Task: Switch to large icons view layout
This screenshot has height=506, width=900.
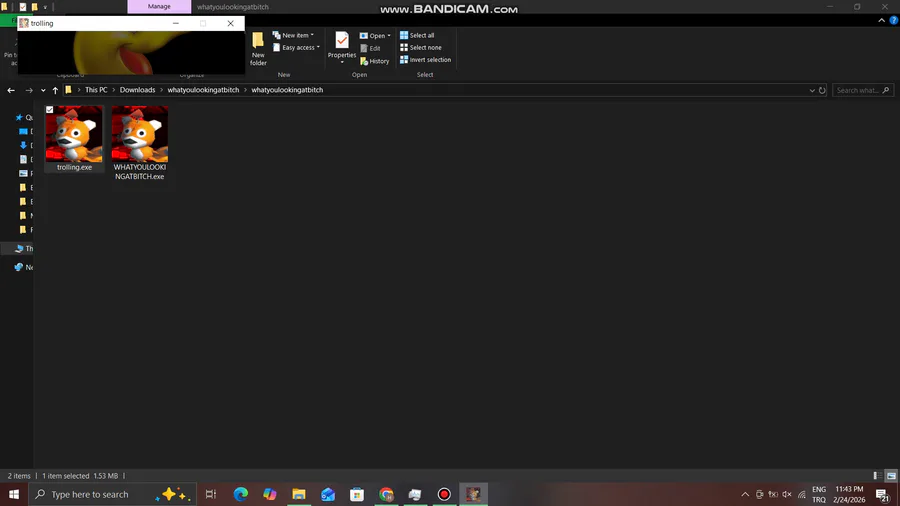Action: point(891,476)
